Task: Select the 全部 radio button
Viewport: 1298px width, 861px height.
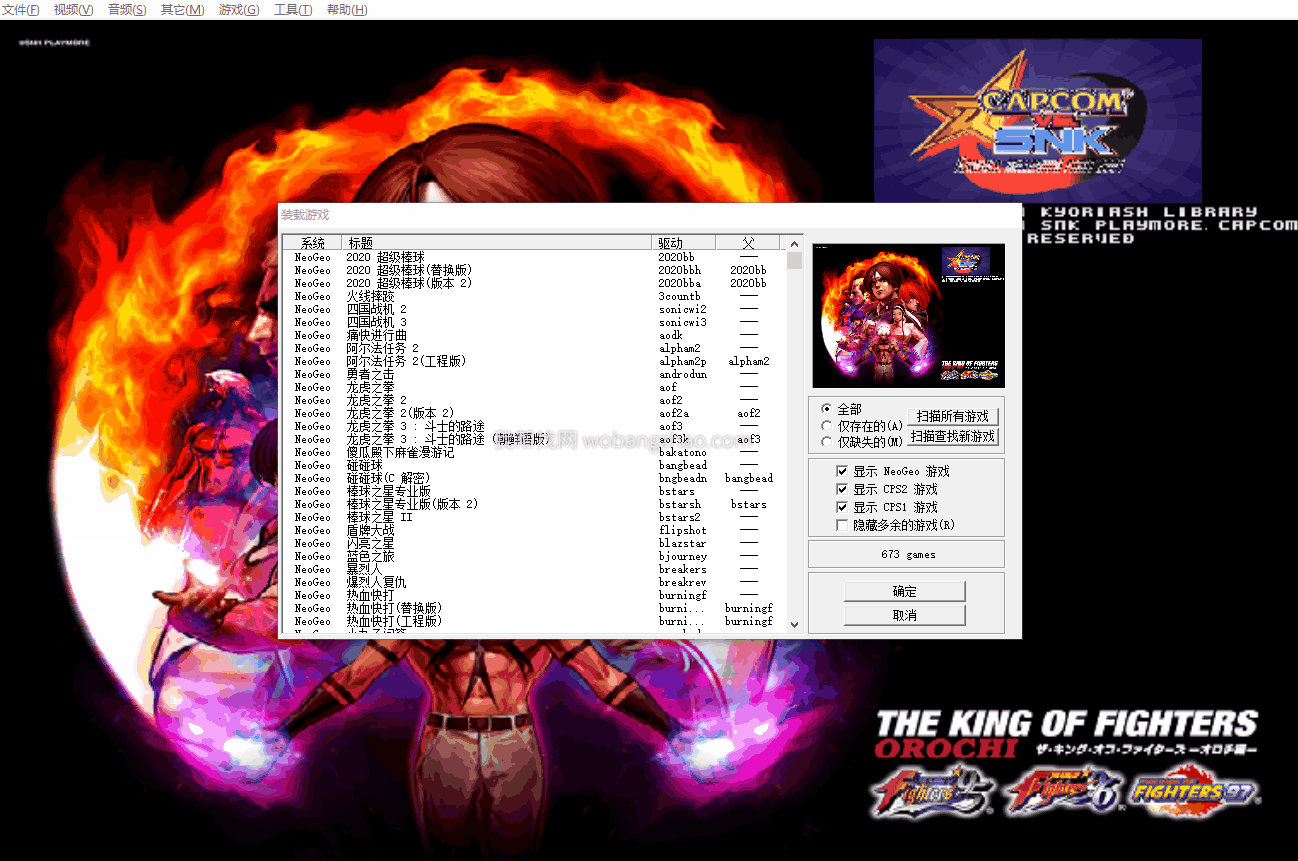Action: tap(840, 409)
